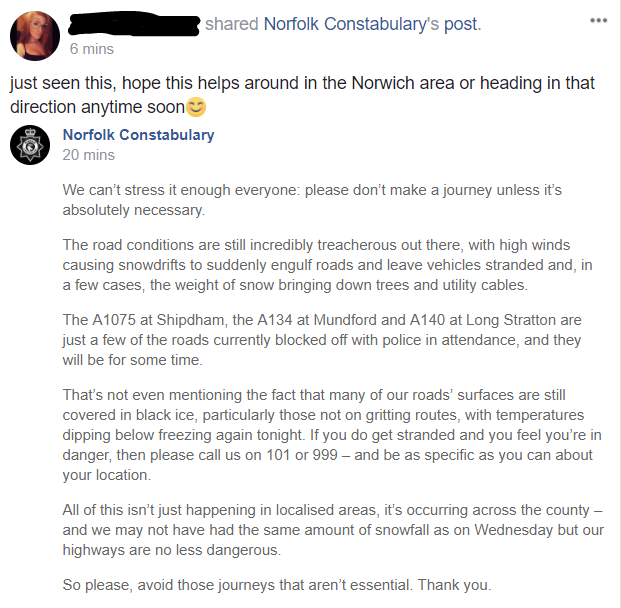Click the caption starting "just seen this"
The image size is (621, 608).
(x=300, y=95)
